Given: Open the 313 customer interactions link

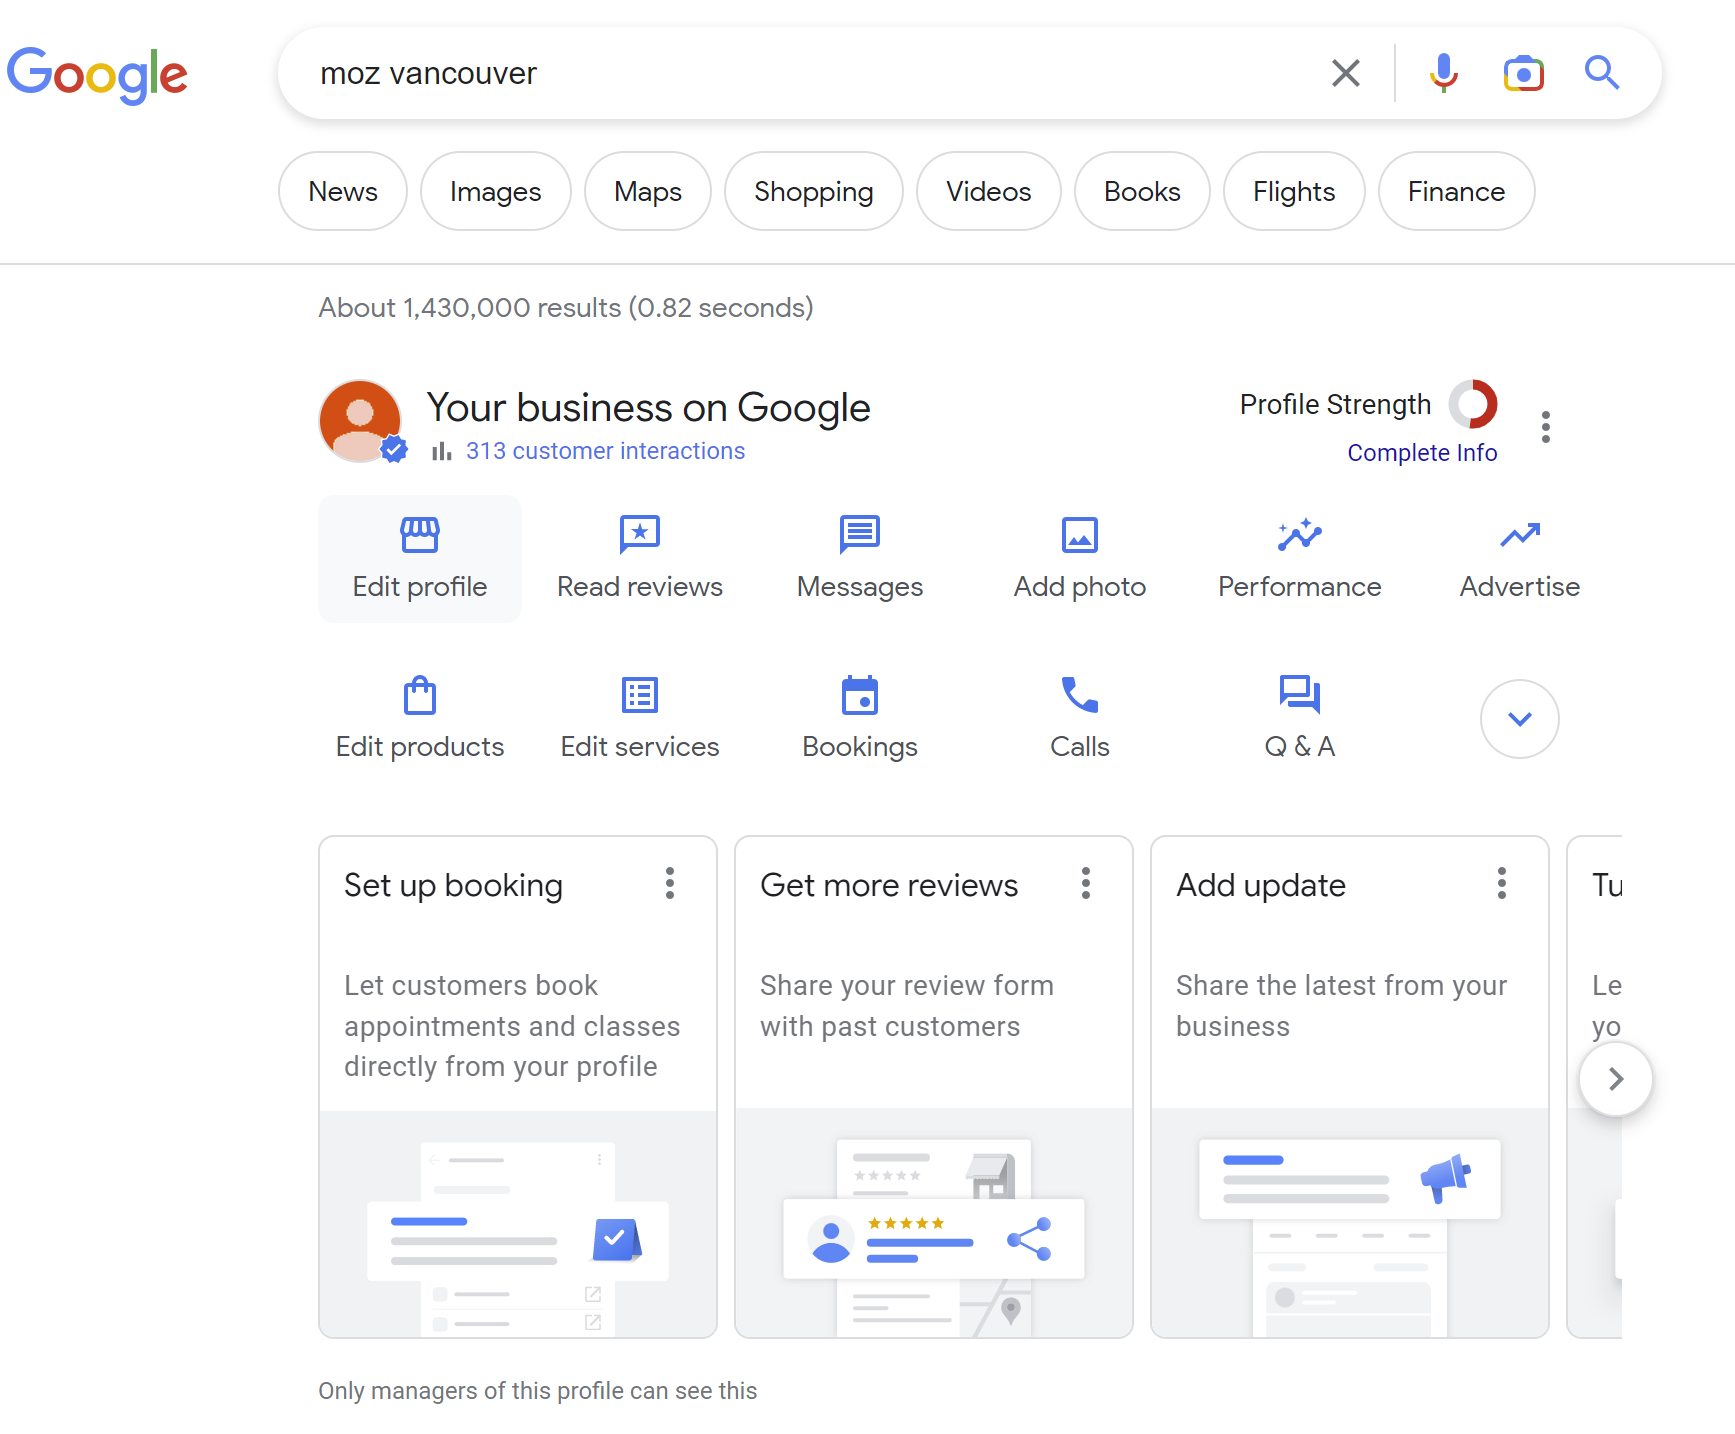Looking at the screenshot, I should (605, 451).
